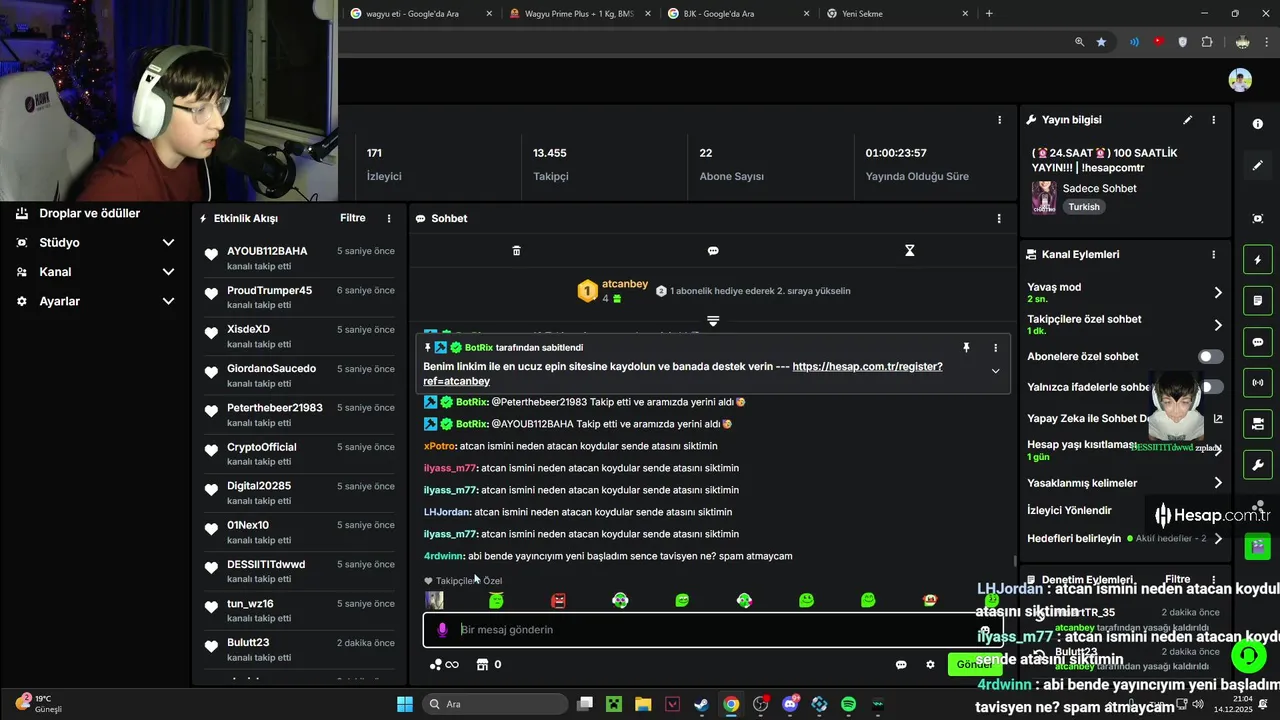
Task: Bookmark page with the Chrome star icon
Action: click(x=1101, y=42)
